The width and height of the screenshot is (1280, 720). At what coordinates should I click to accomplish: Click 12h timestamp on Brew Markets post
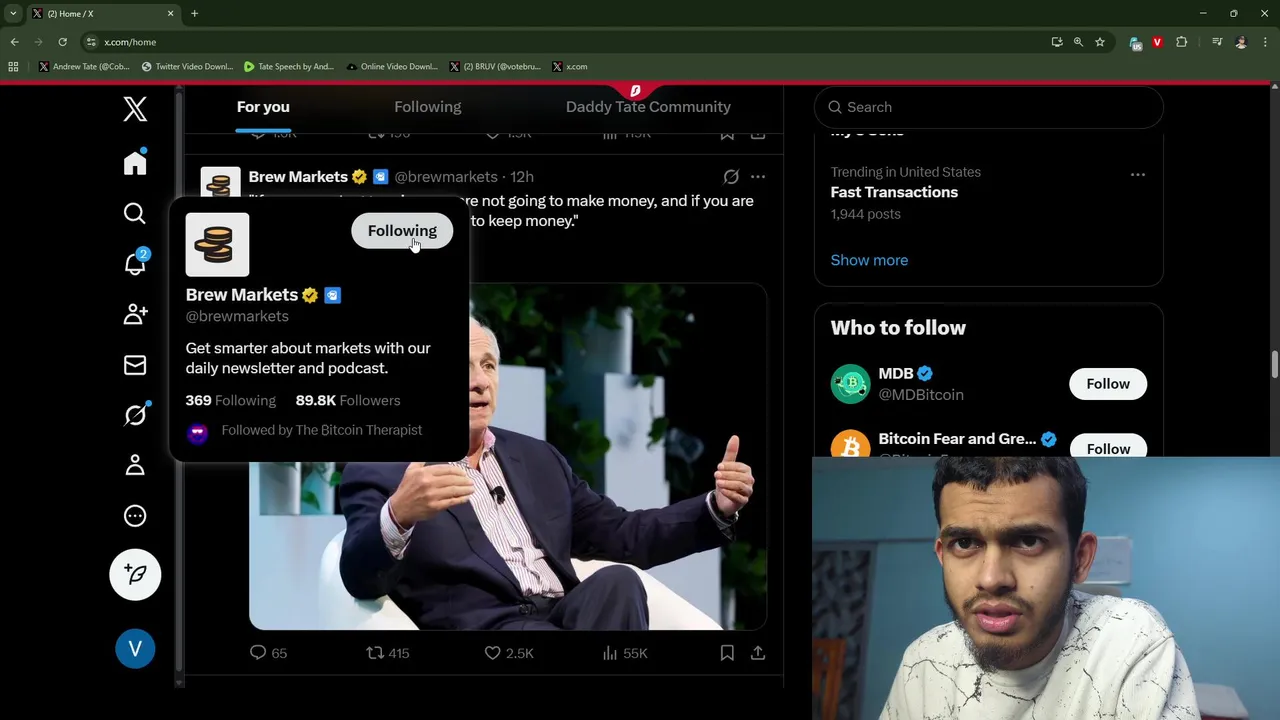pyautogui.click(x=522, y=177)
